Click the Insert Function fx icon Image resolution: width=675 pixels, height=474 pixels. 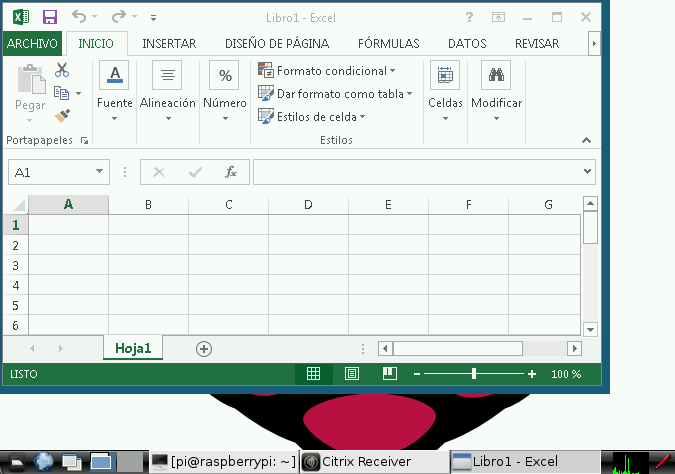coord(230,172)
